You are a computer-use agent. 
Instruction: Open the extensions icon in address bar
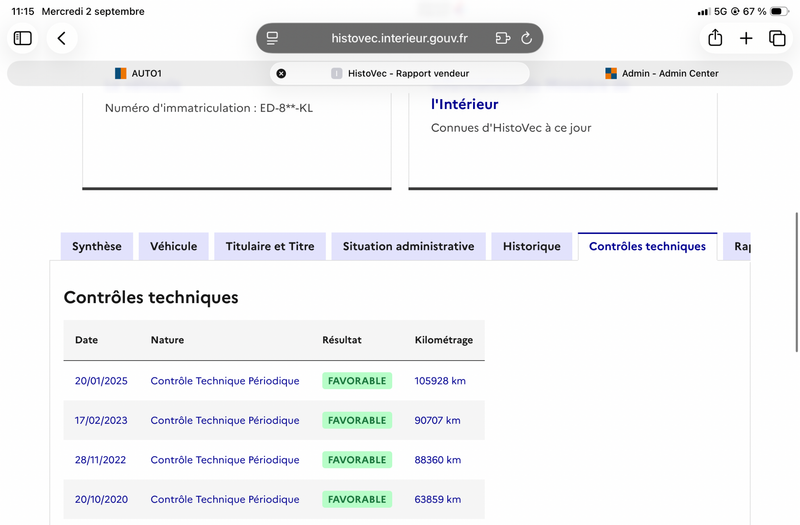503,38
